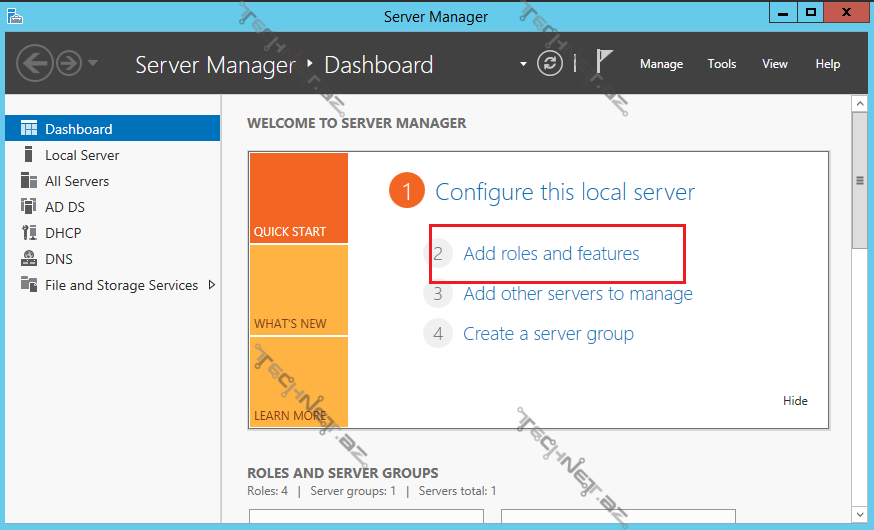Screen dimensions: 874x530
Task: Click the DNS role icon
Action: click(28, 259)
